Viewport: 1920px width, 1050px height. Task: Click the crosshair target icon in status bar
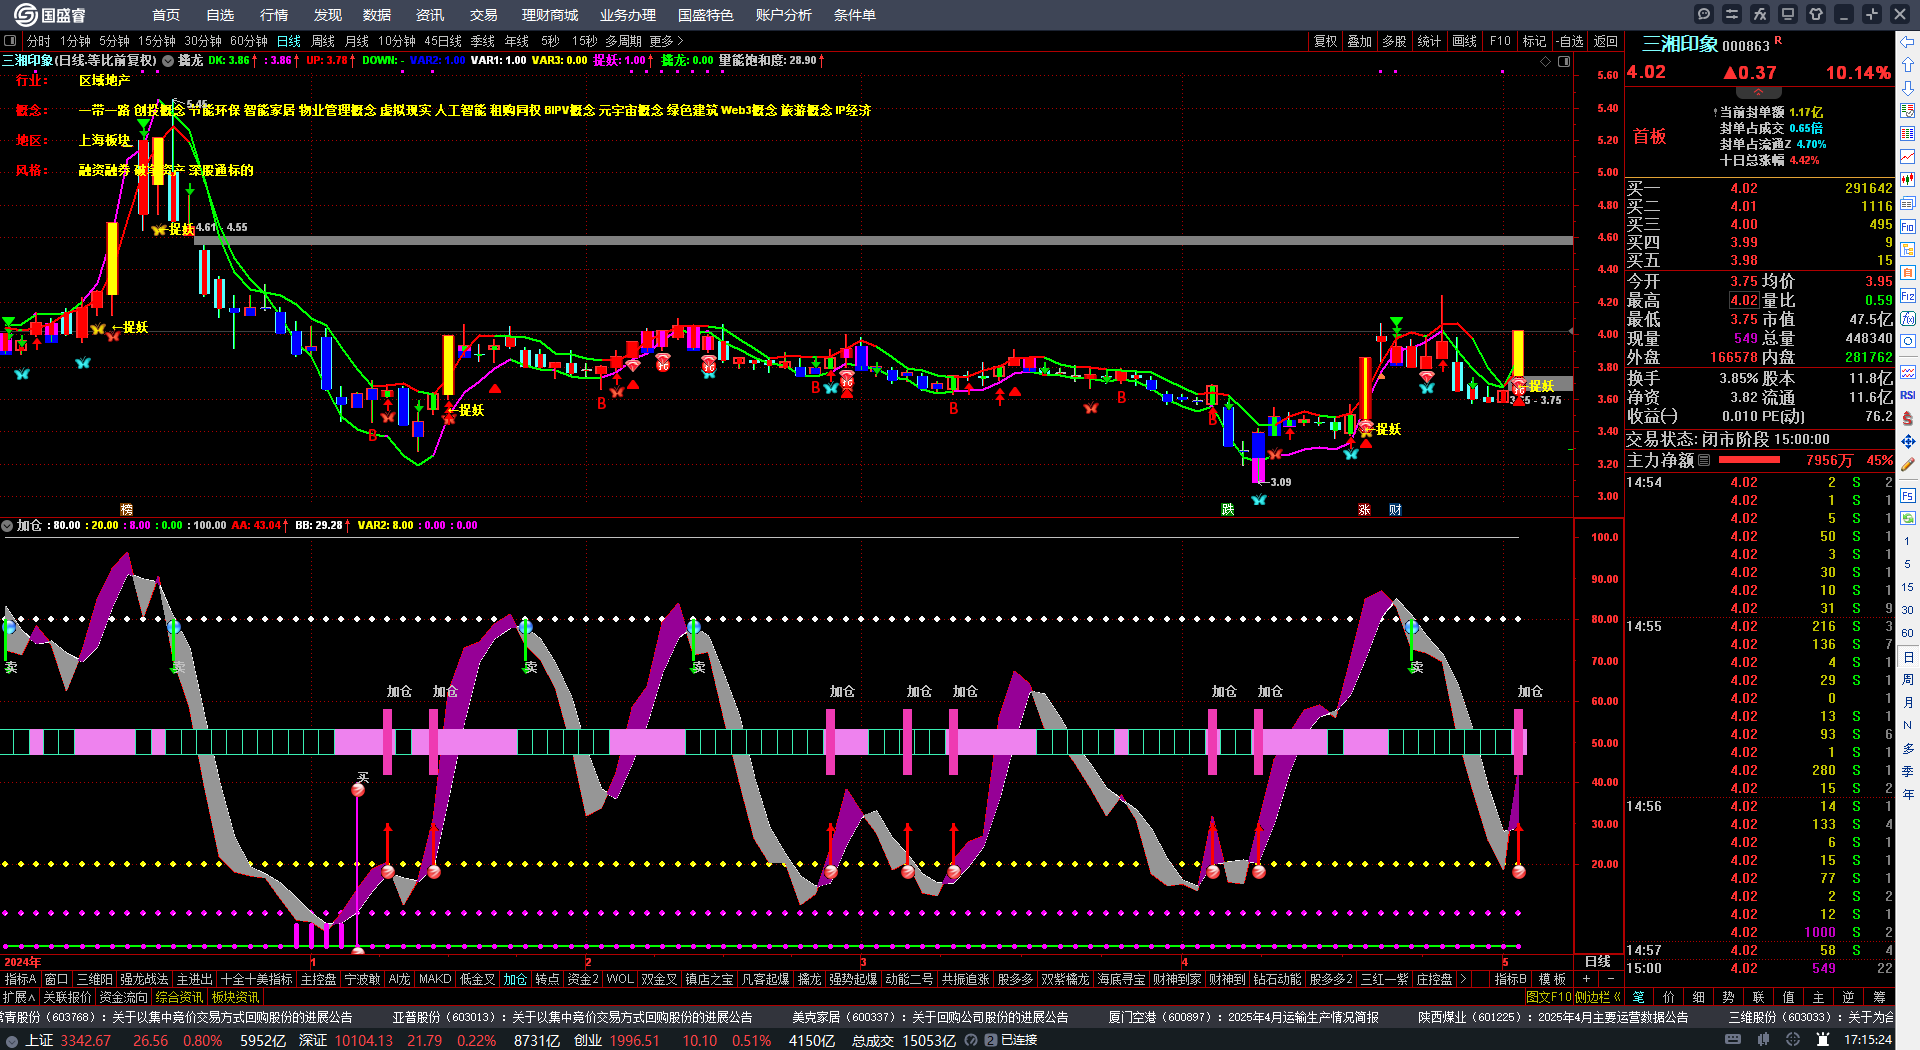1793,1040
